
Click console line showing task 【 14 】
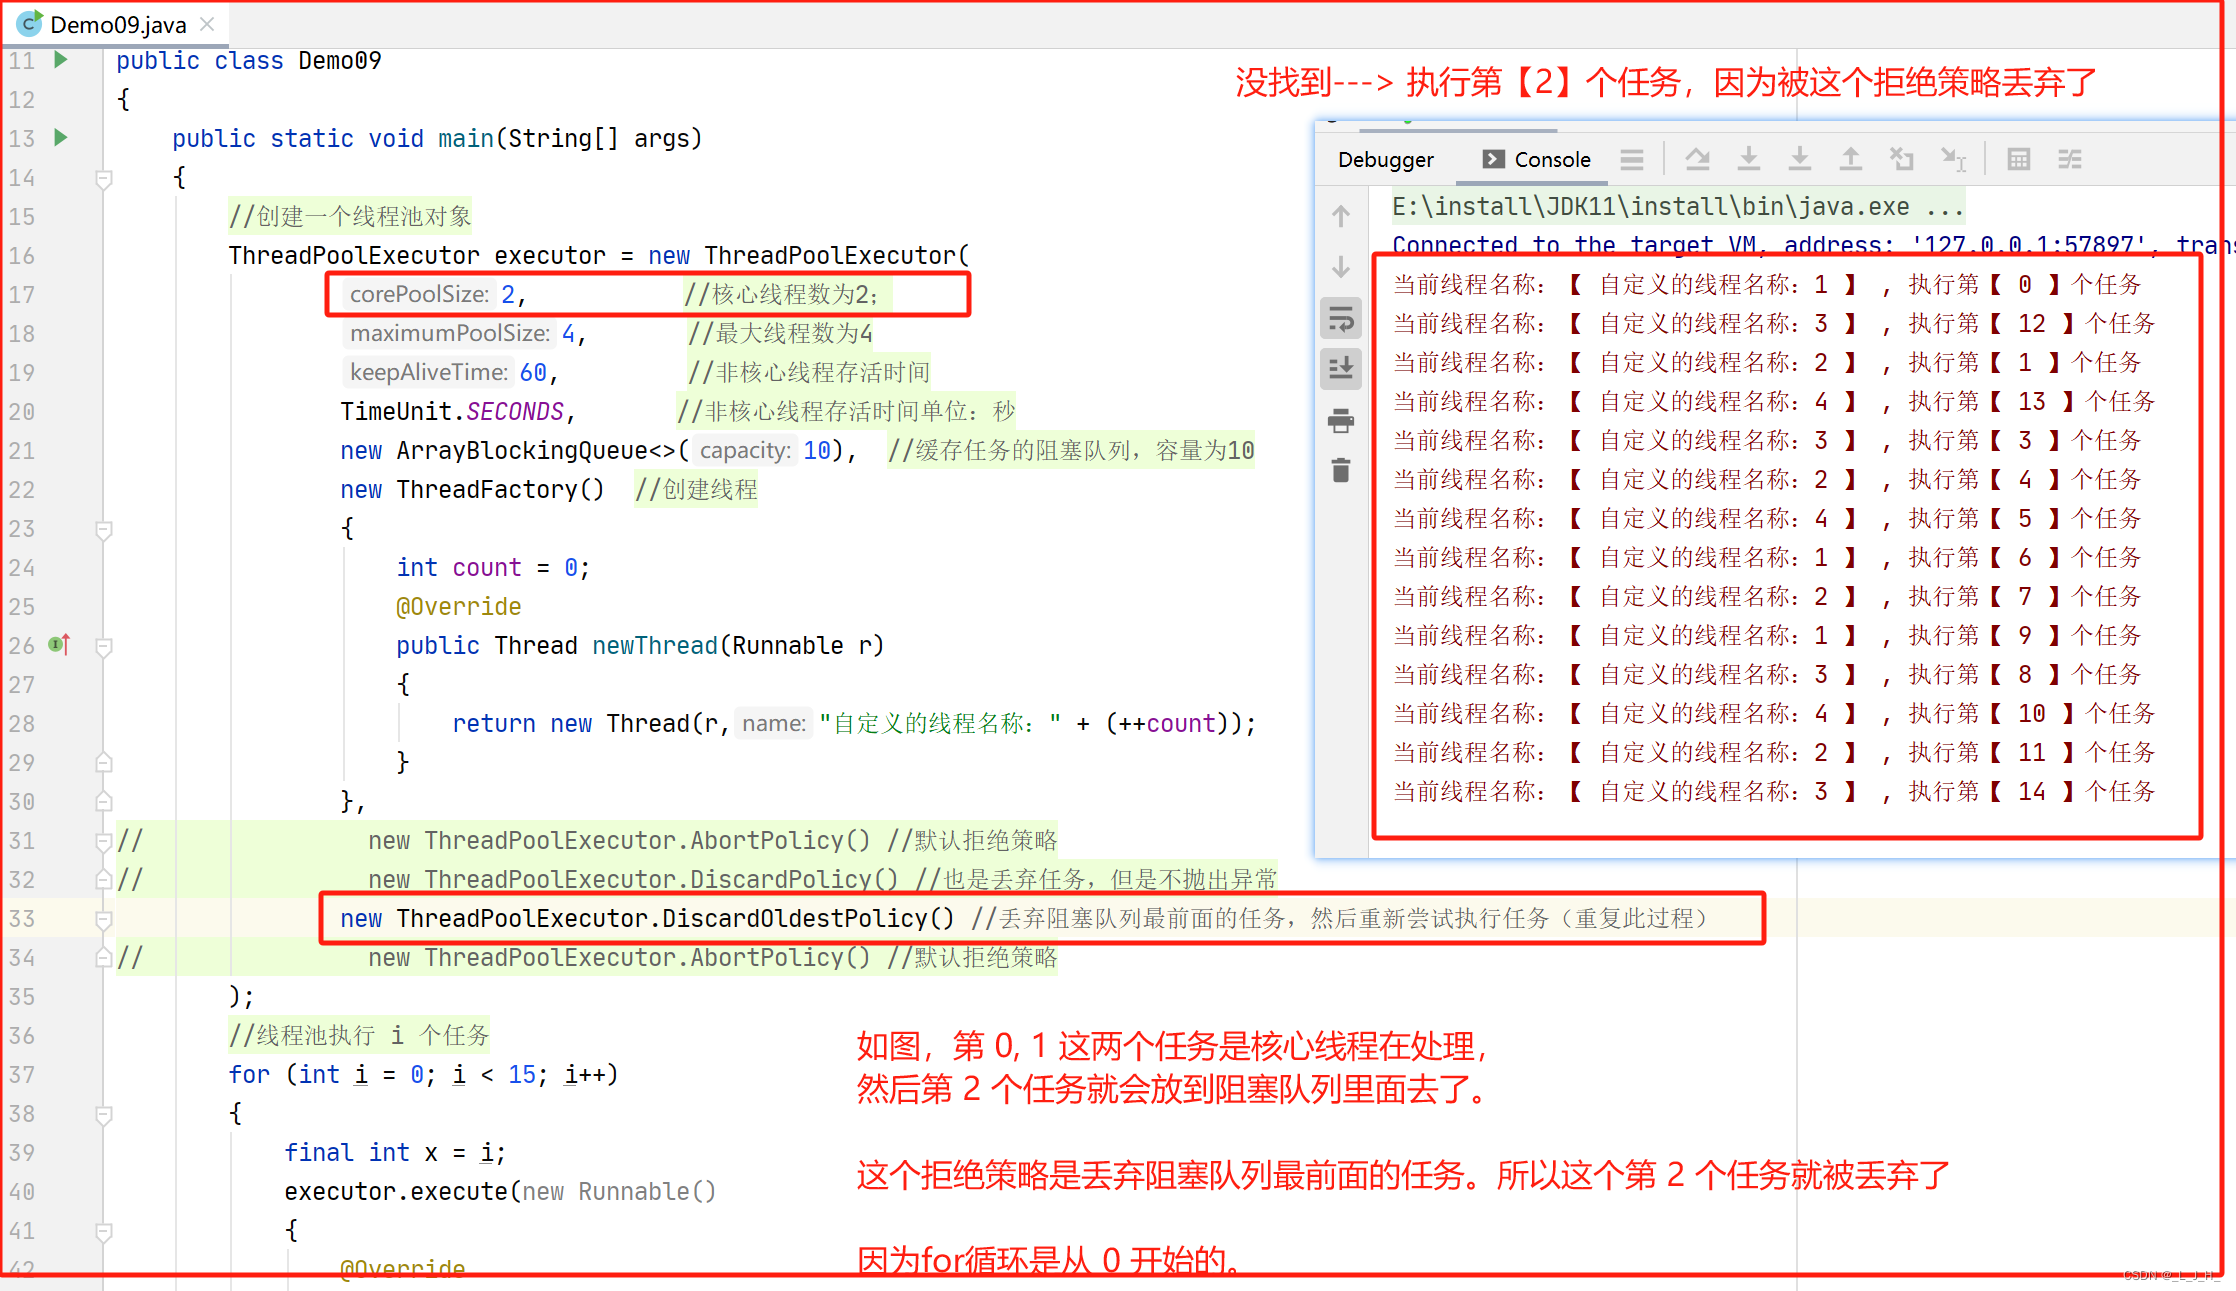click(1774, 791)
